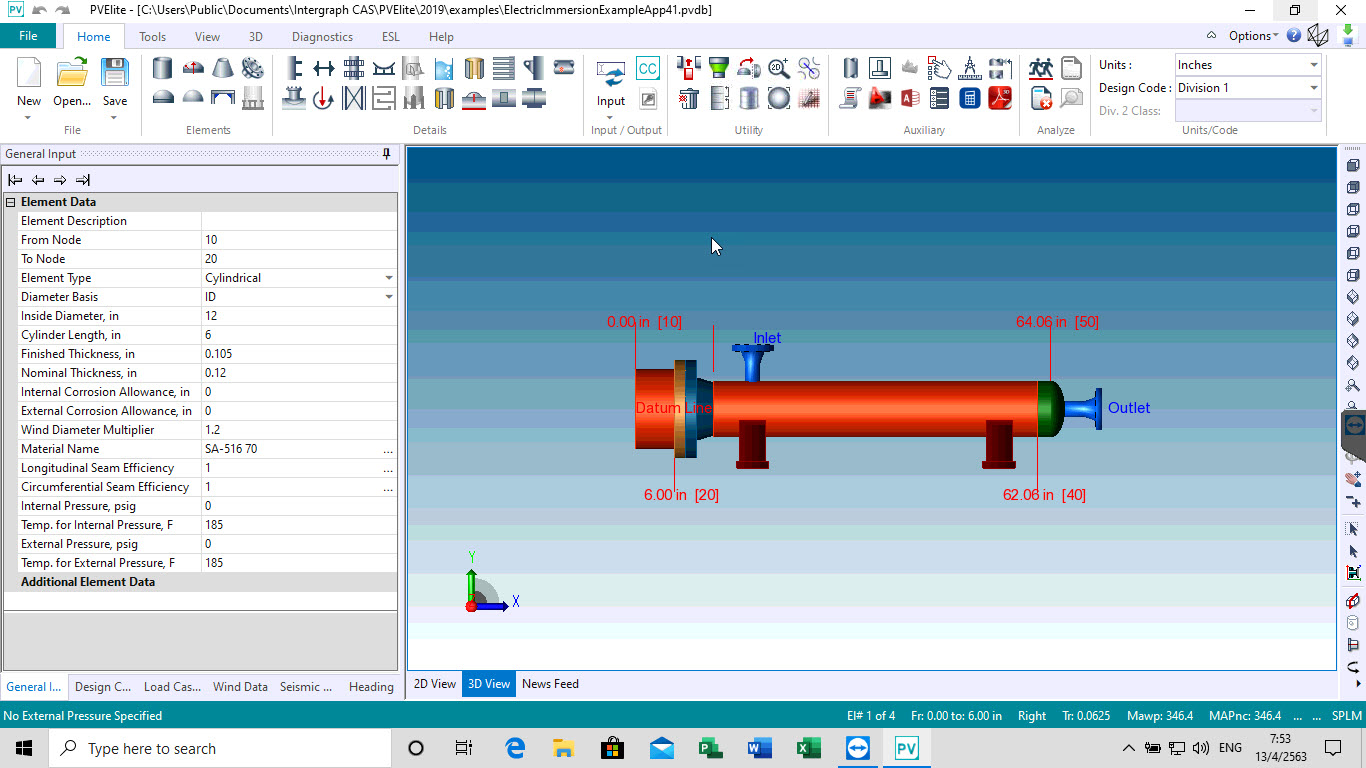The height and width of the screenshot is (768, 1366).
Task: Add a conical element
Action: click(x=222, y=68)
